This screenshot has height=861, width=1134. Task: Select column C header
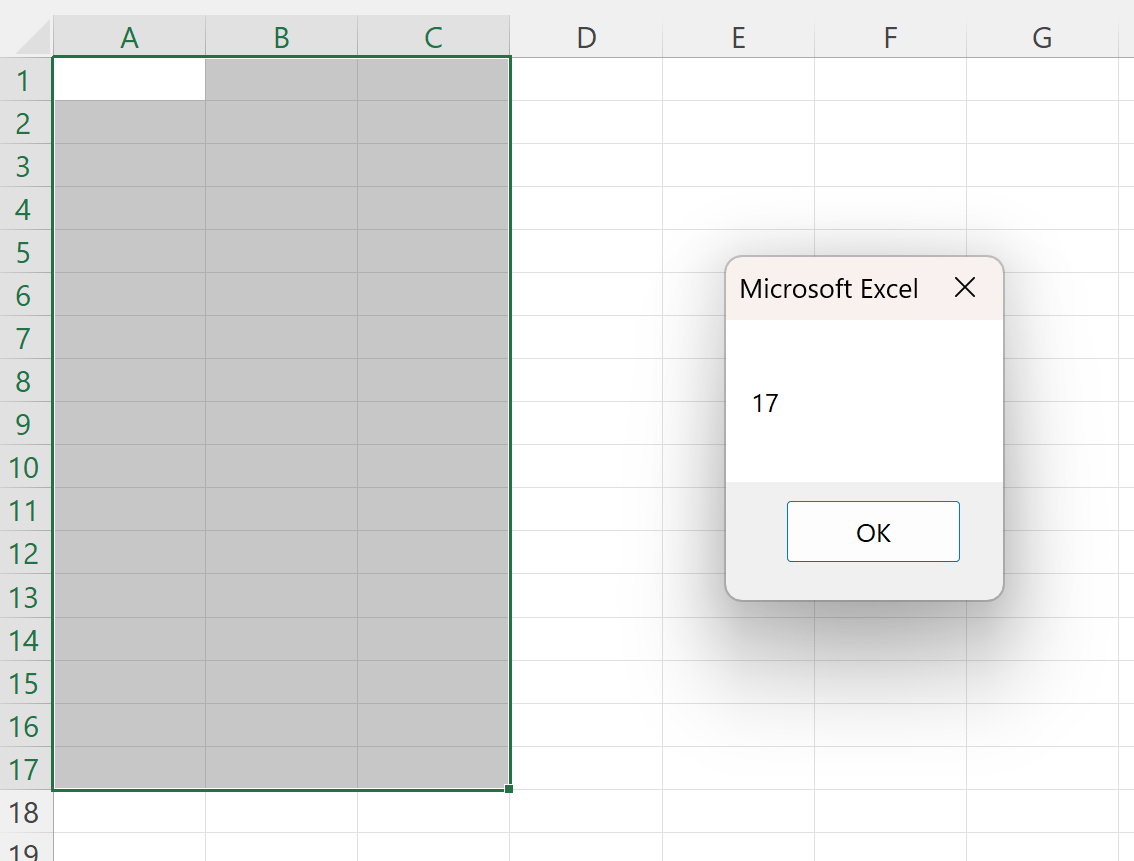[x=433, y=37]
